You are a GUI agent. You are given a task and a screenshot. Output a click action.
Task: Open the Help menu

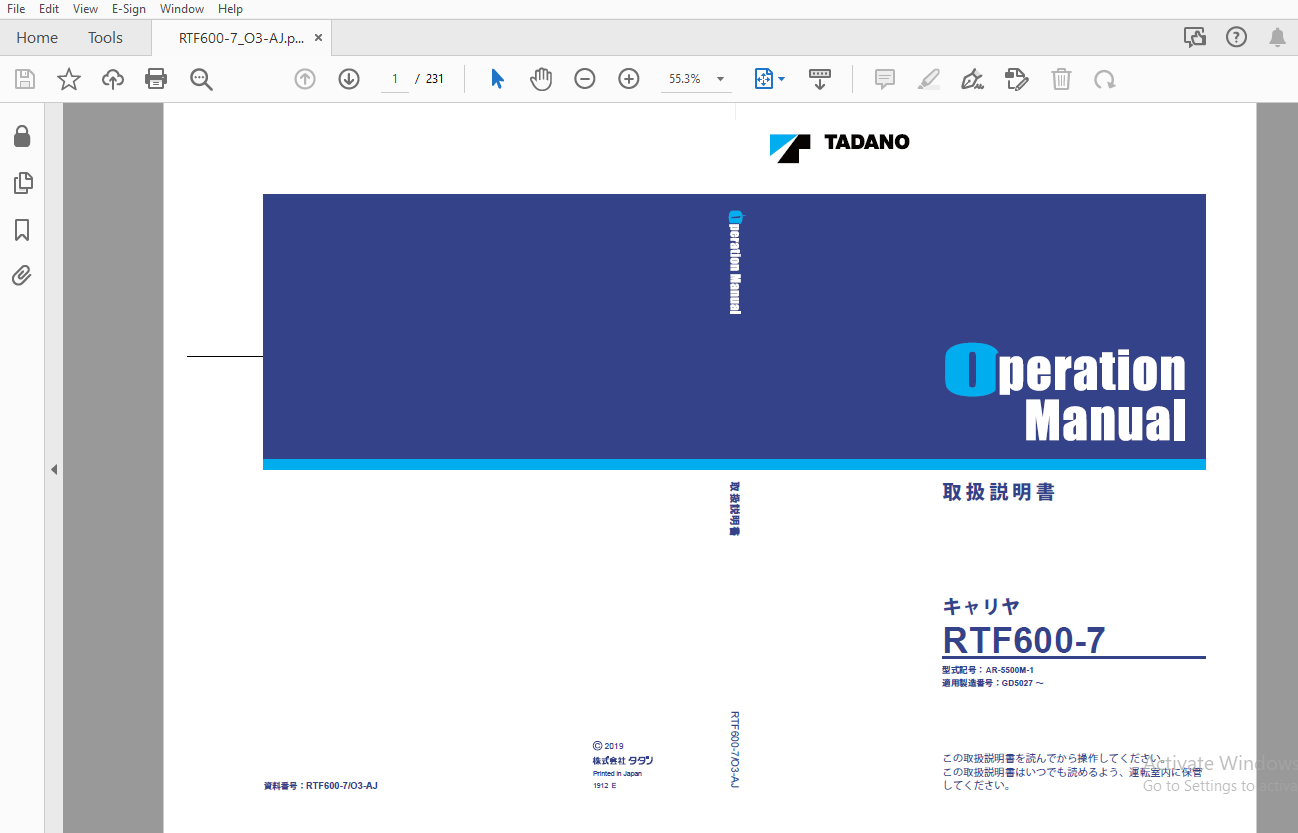click(x=230, y=9)
